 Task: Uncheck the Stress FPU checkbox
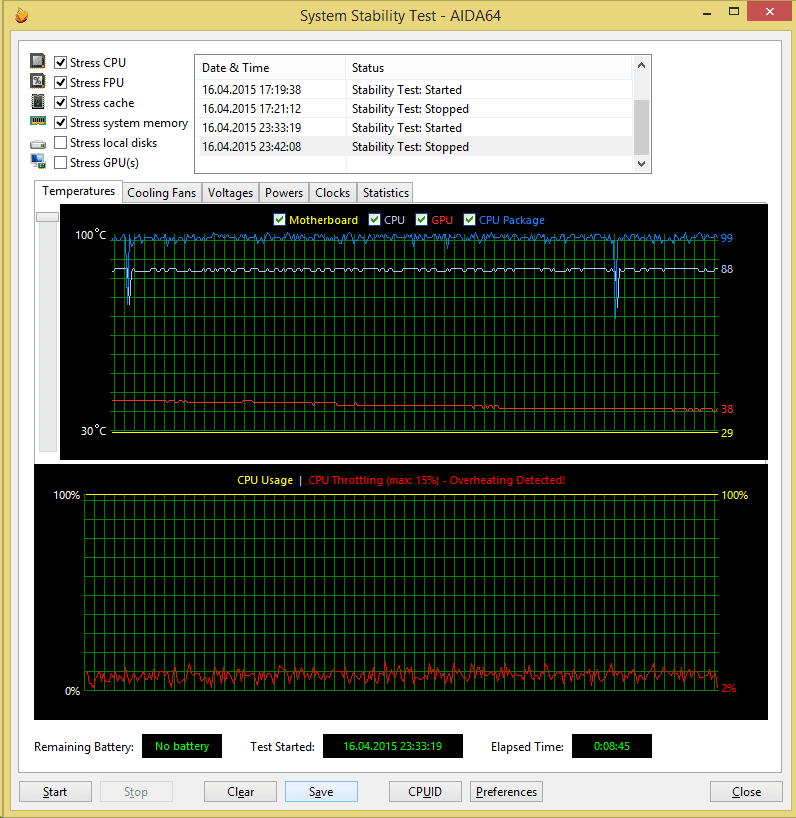[61, 82]
